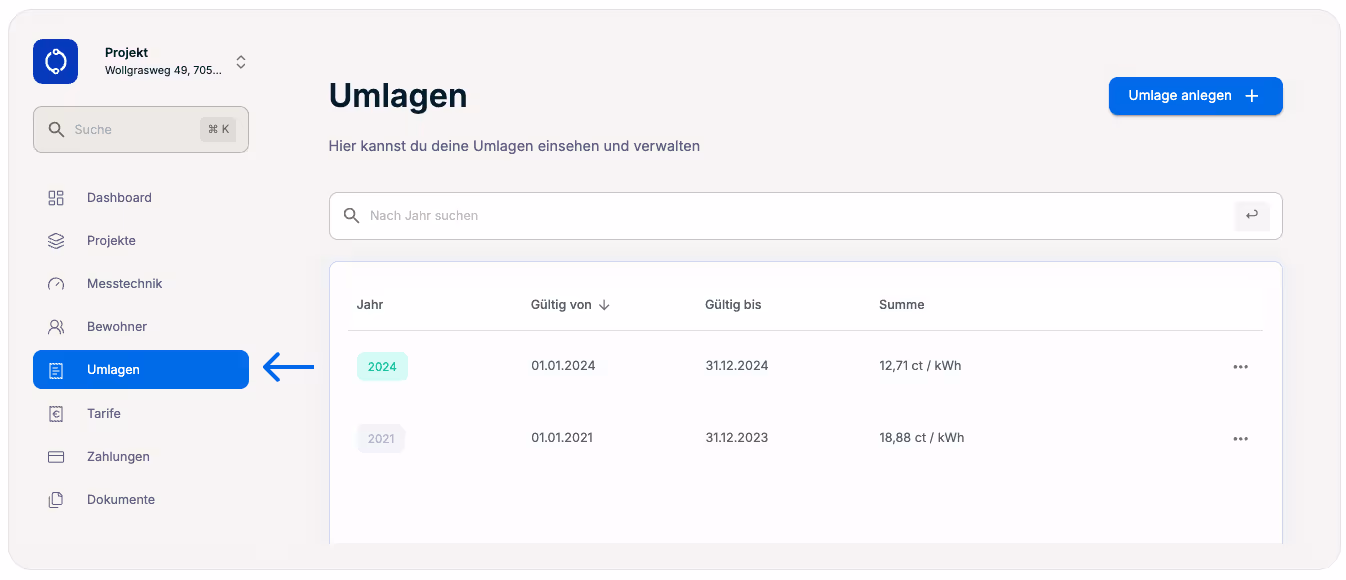Click the plus icon on Umlage anlegen
1346x580 pixels.
click(x=1251, y=96)
